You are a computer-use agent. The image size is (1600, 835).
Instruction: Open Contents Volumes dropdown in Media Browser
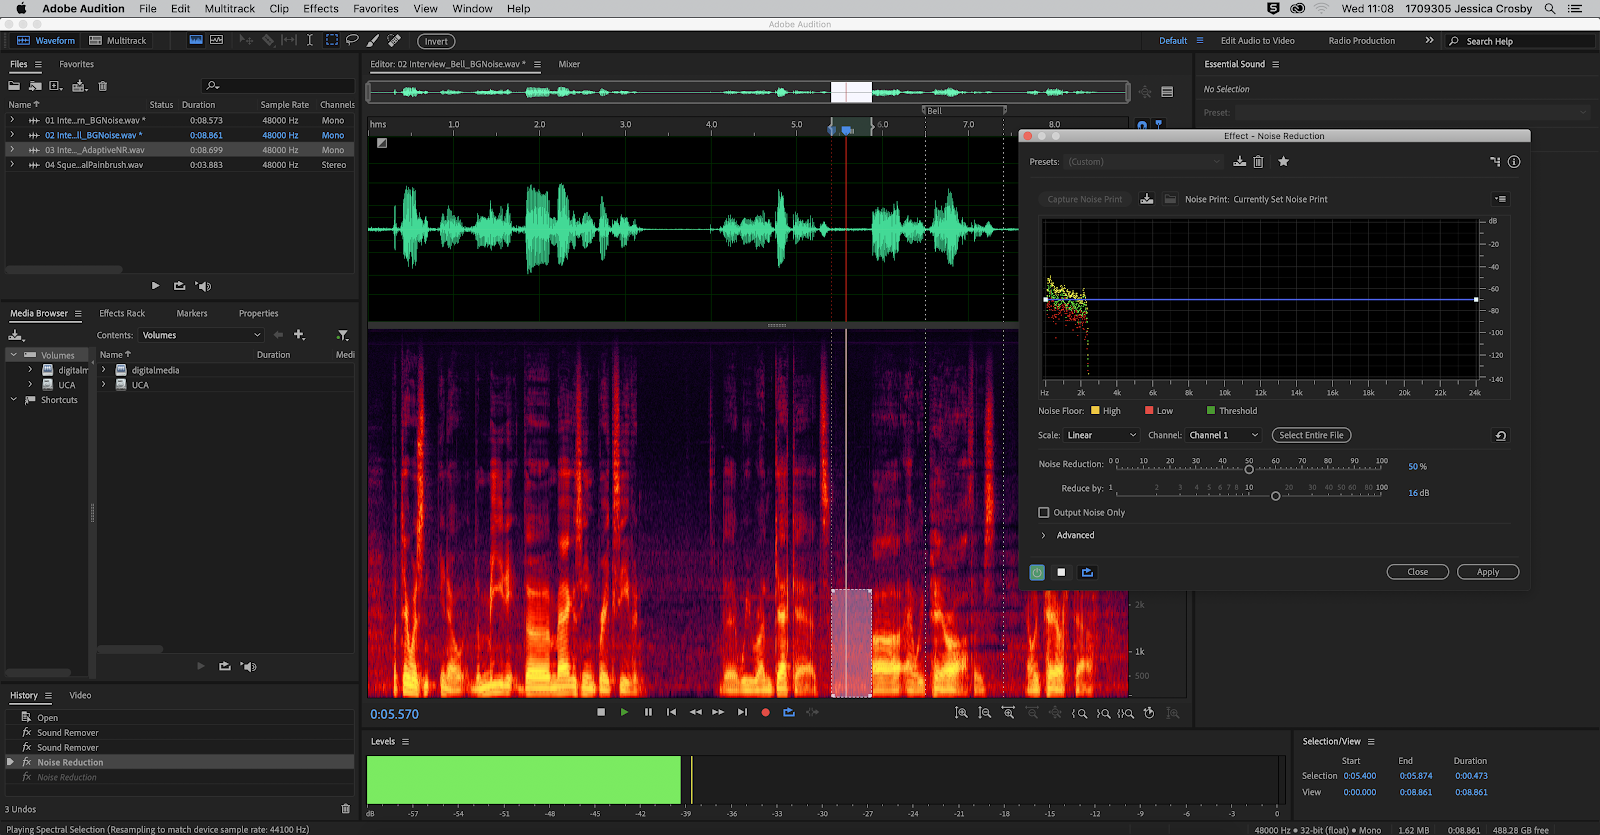coord(201,335)
